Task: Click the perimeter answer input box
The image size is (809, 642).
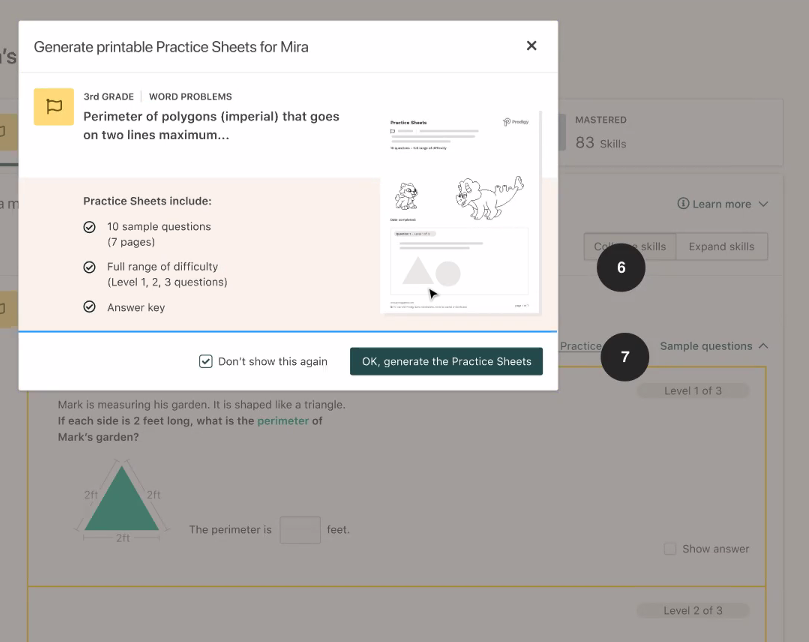Action: tap(300, 530)
